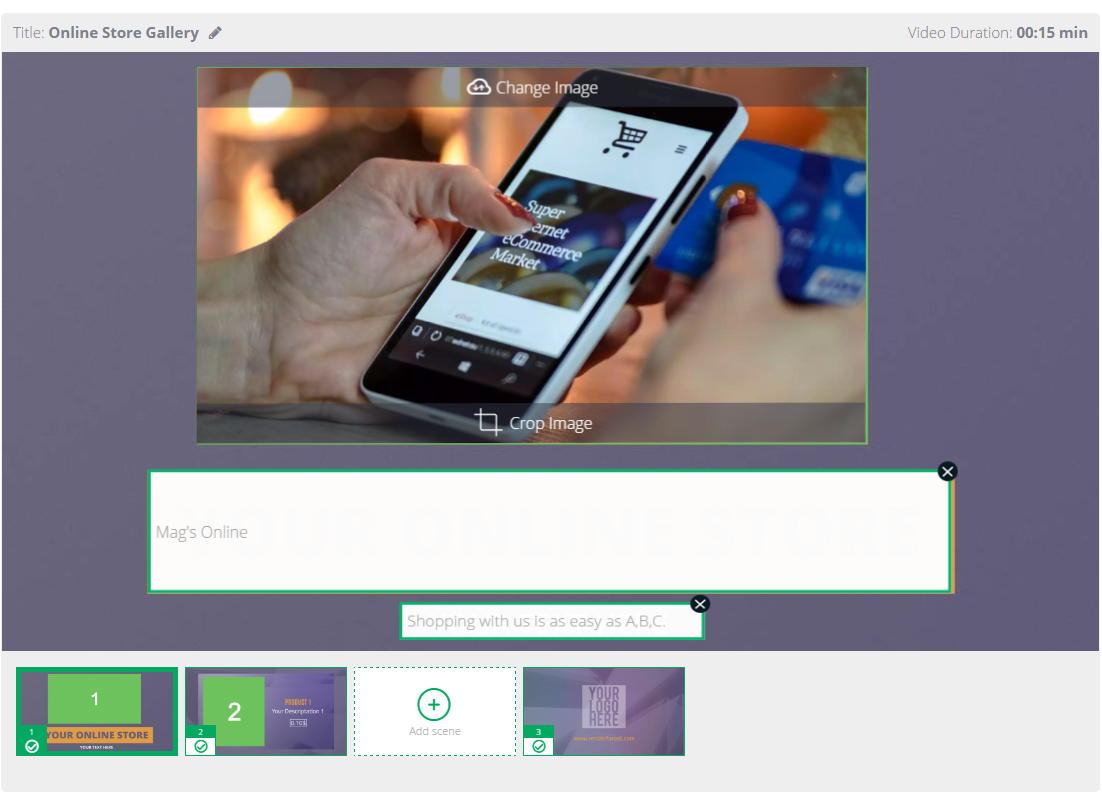The height and width of the screenshot is (805, 1102).
Task: Click the Add scene label
Action: 435,731
